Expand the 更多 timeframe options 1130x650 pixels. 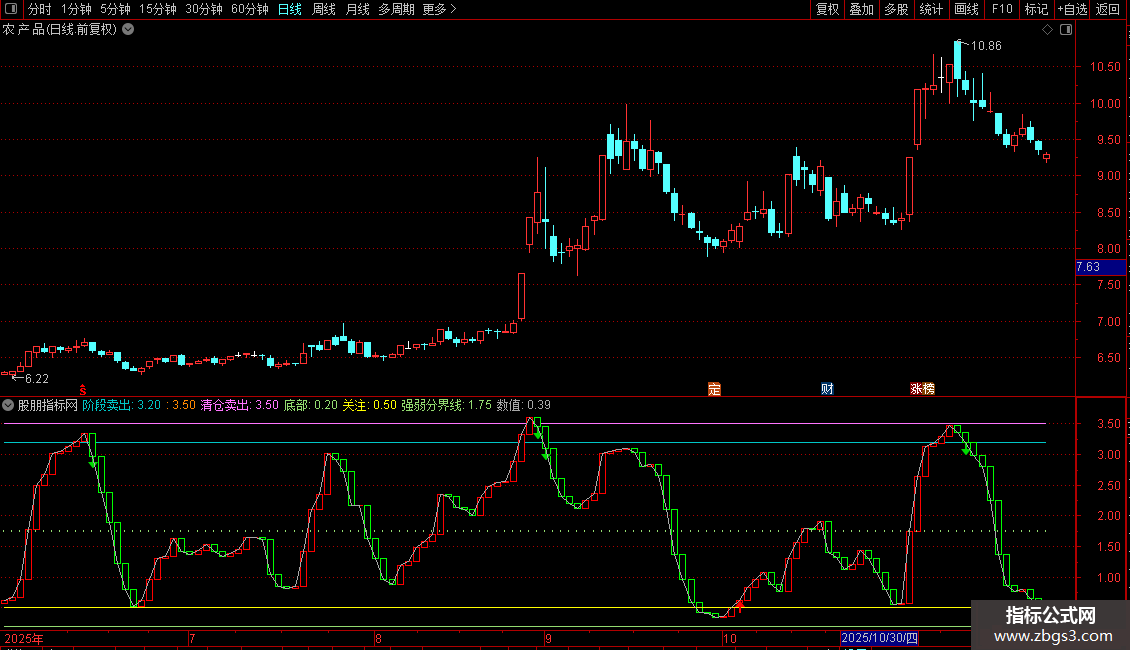point(439,9)
